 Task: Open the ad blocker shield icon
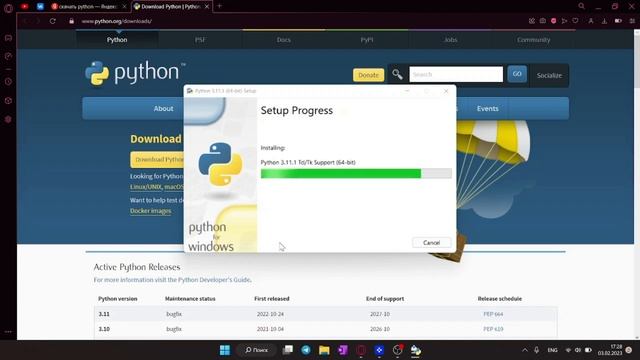(553, 21)
